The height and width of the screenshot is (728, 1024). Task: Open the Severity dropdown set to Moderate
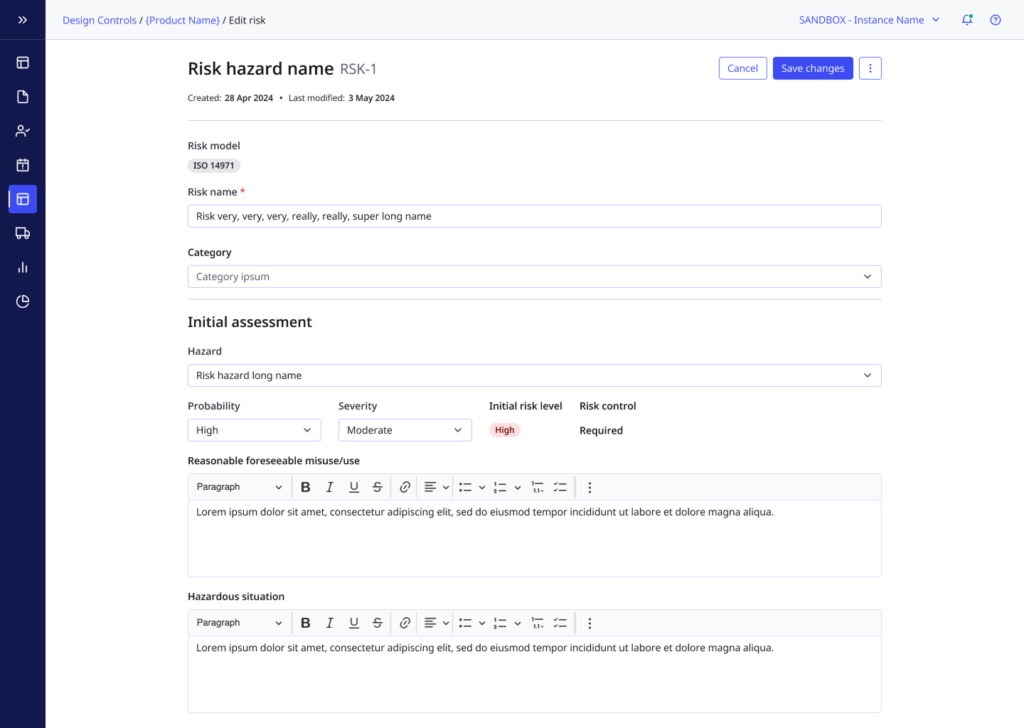pos(404,430)
